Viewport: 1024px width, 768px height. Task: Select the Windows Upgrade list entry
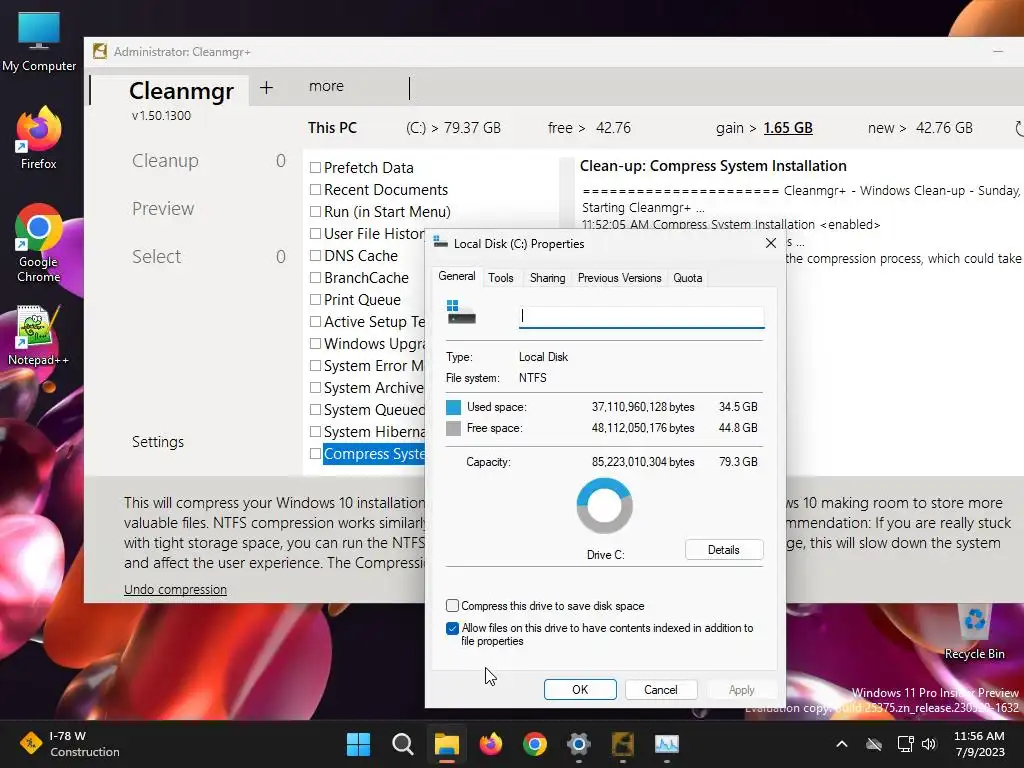374,344
